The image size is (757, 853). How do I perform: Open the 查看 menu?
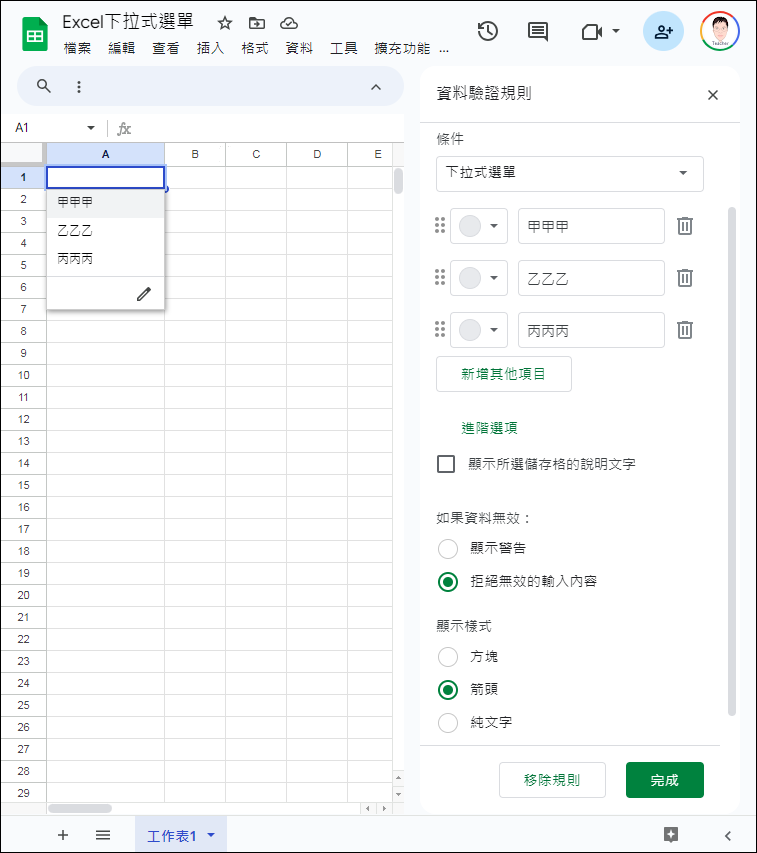point(165,48)
